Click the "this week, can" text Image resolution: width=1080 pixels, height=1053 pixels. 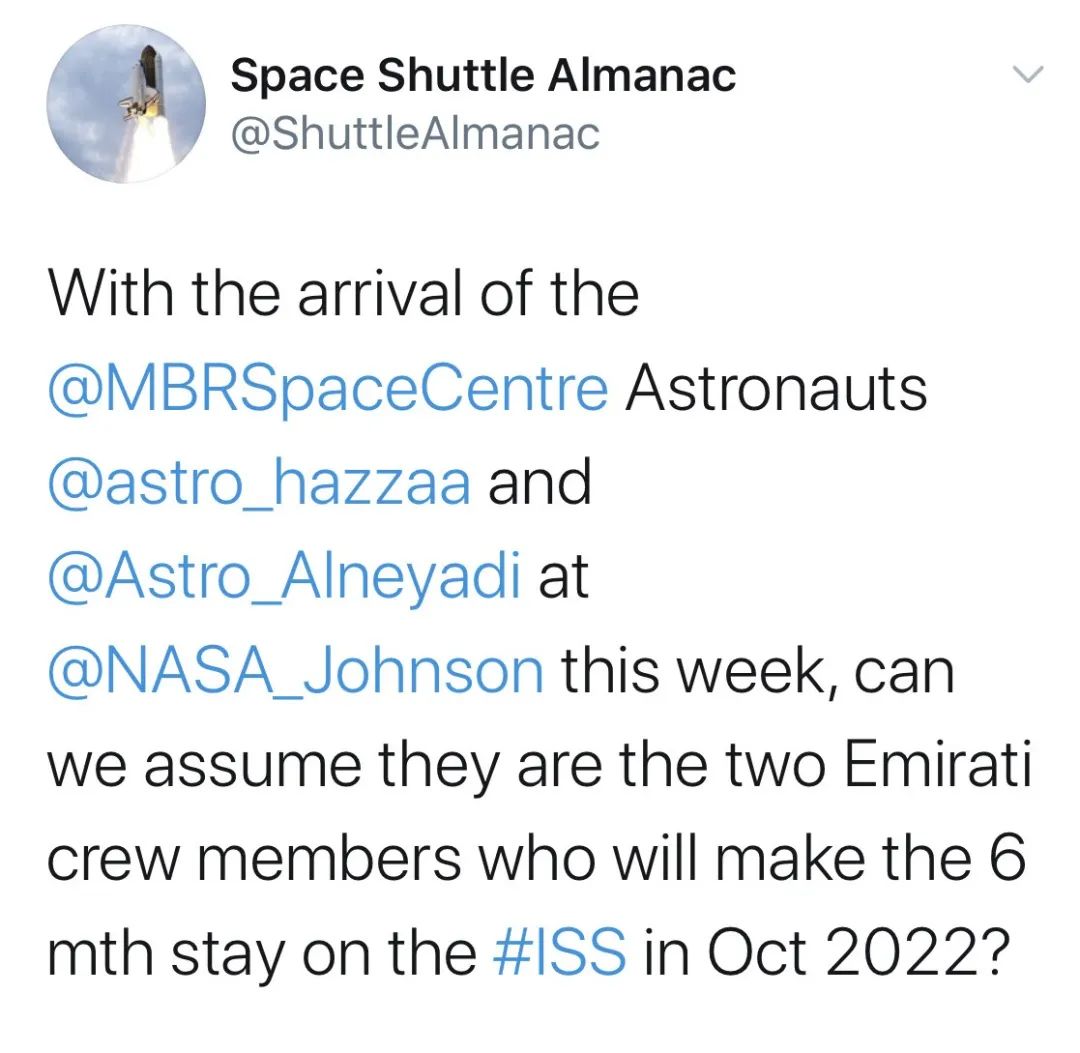tap(757, 672)
